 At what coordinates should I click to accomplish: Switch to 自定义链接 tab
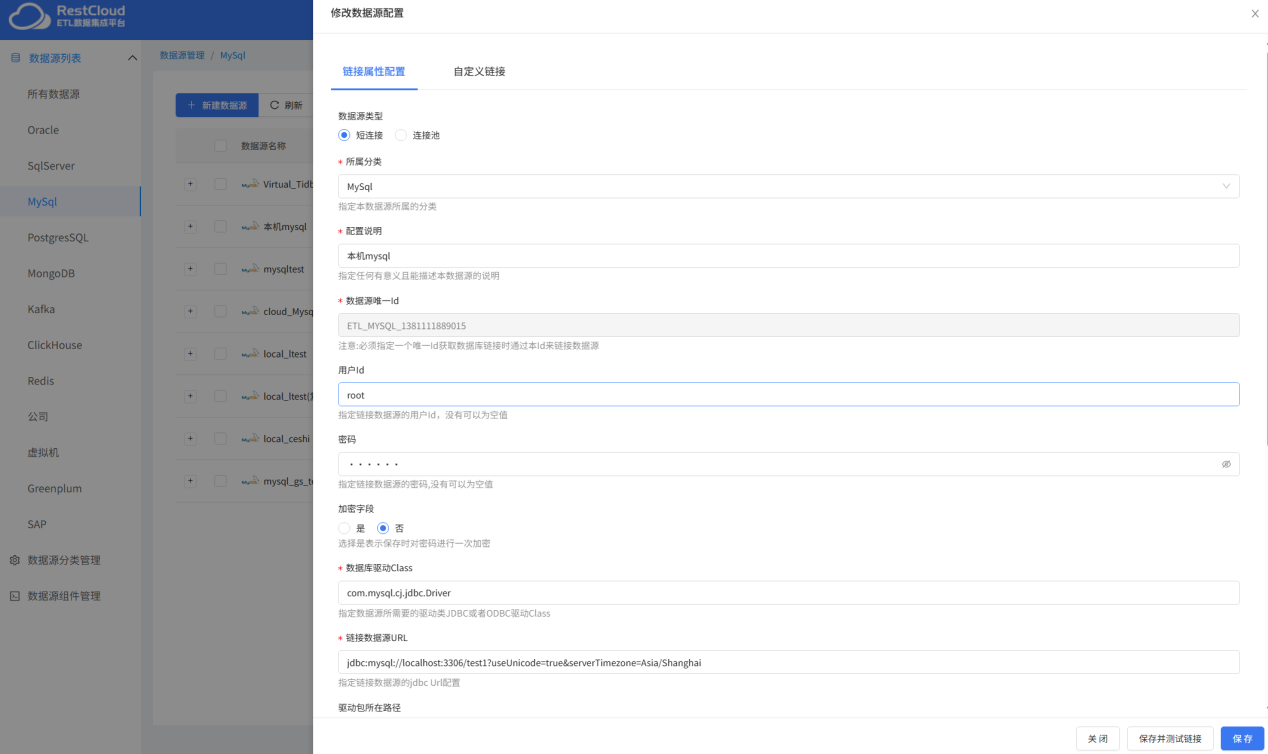coord(479,72)
